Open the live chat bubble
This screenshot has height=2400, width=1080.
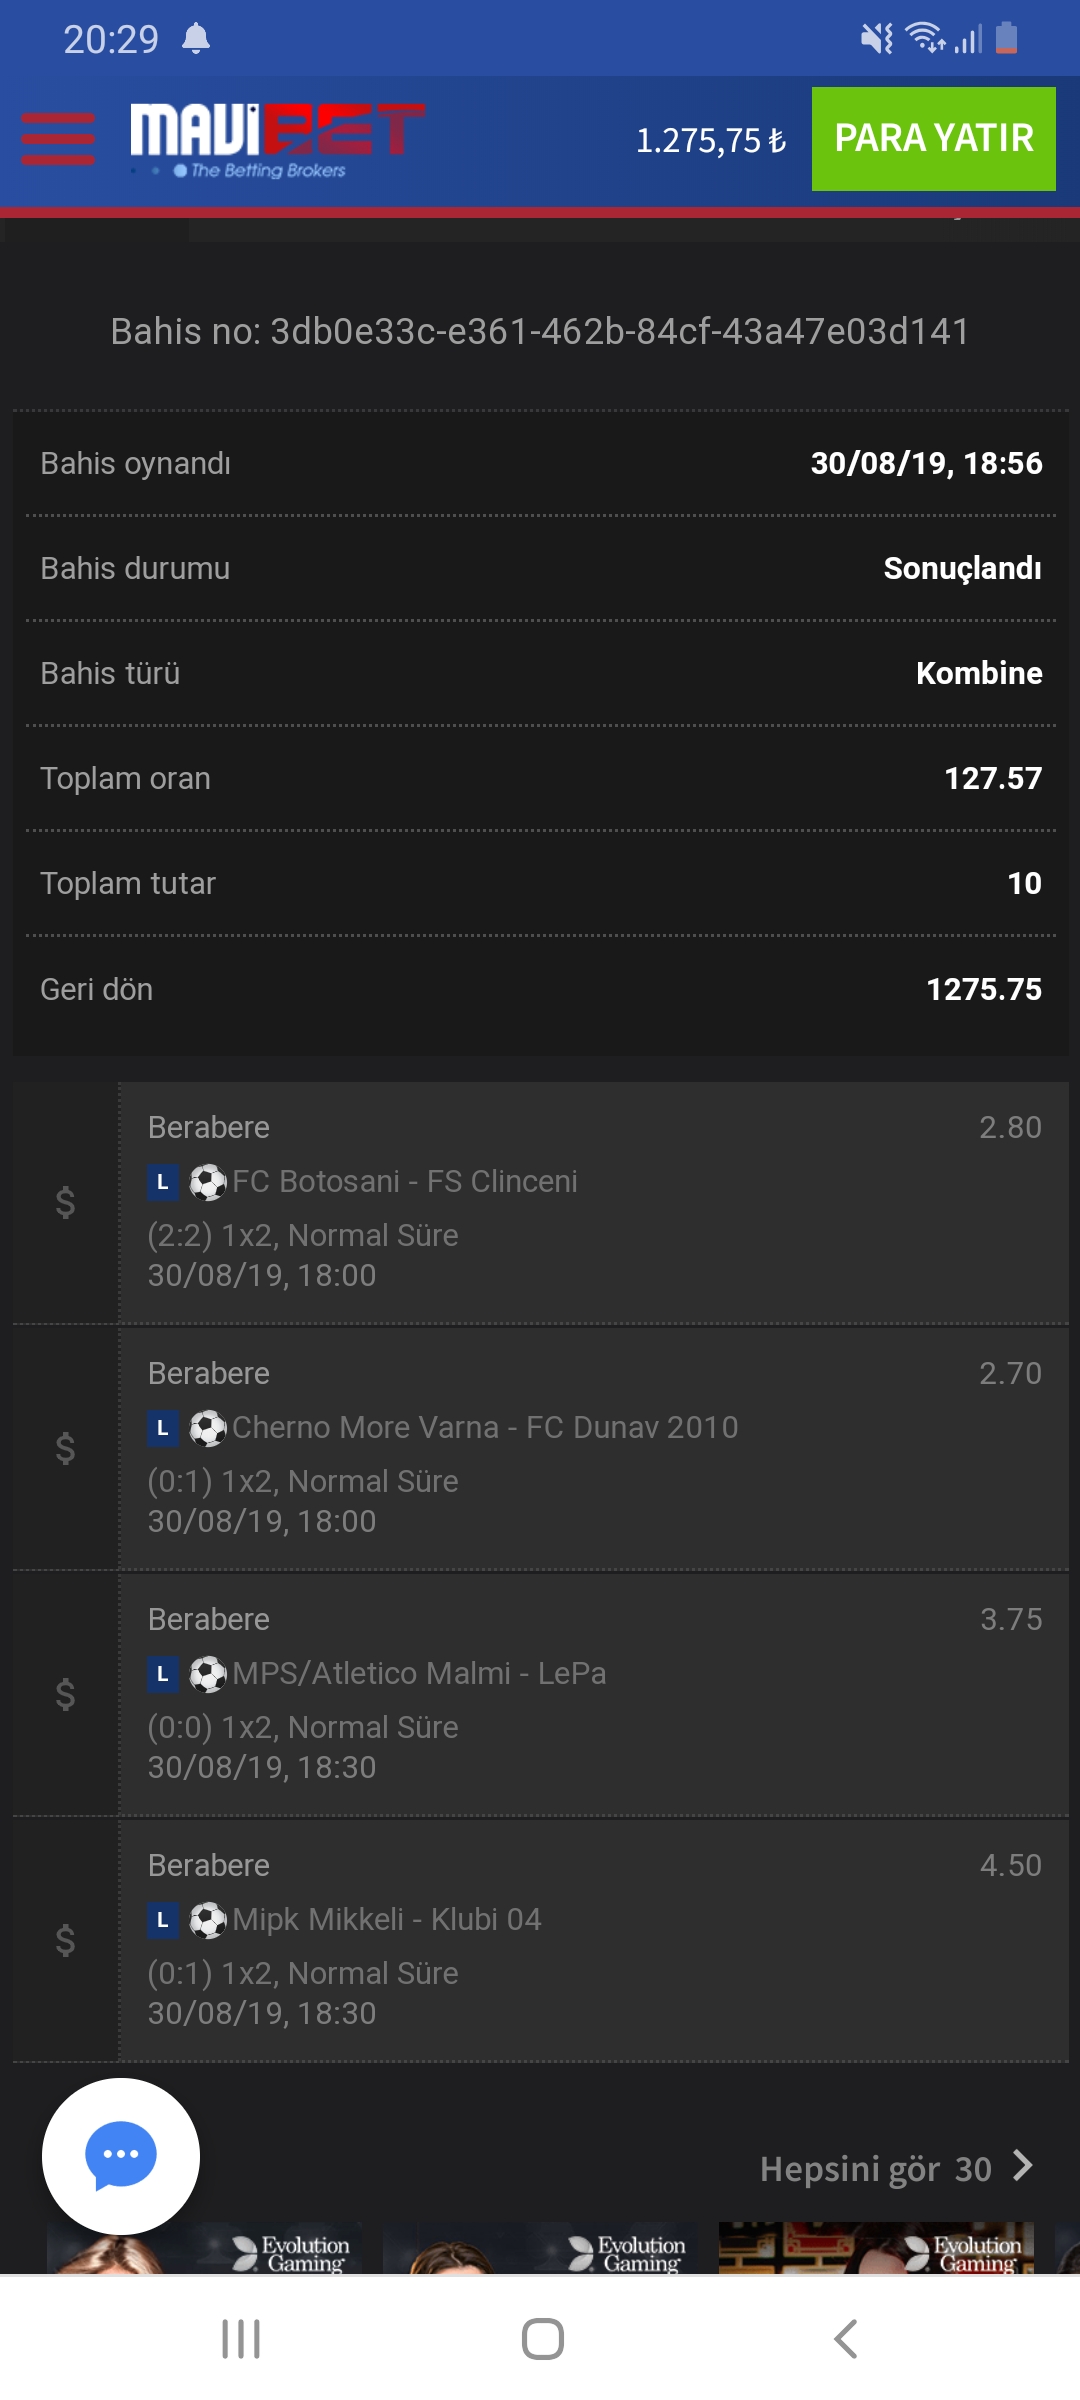tap(121, 2156)
